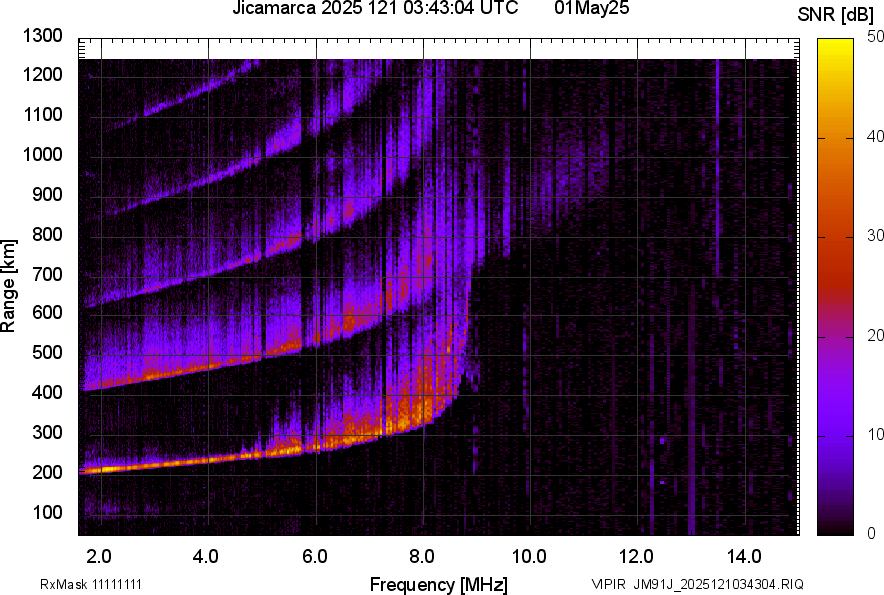
Task: Click the plot title "Jicamarca 2025 121 03:43:04 UTC"
Action: 375,8
